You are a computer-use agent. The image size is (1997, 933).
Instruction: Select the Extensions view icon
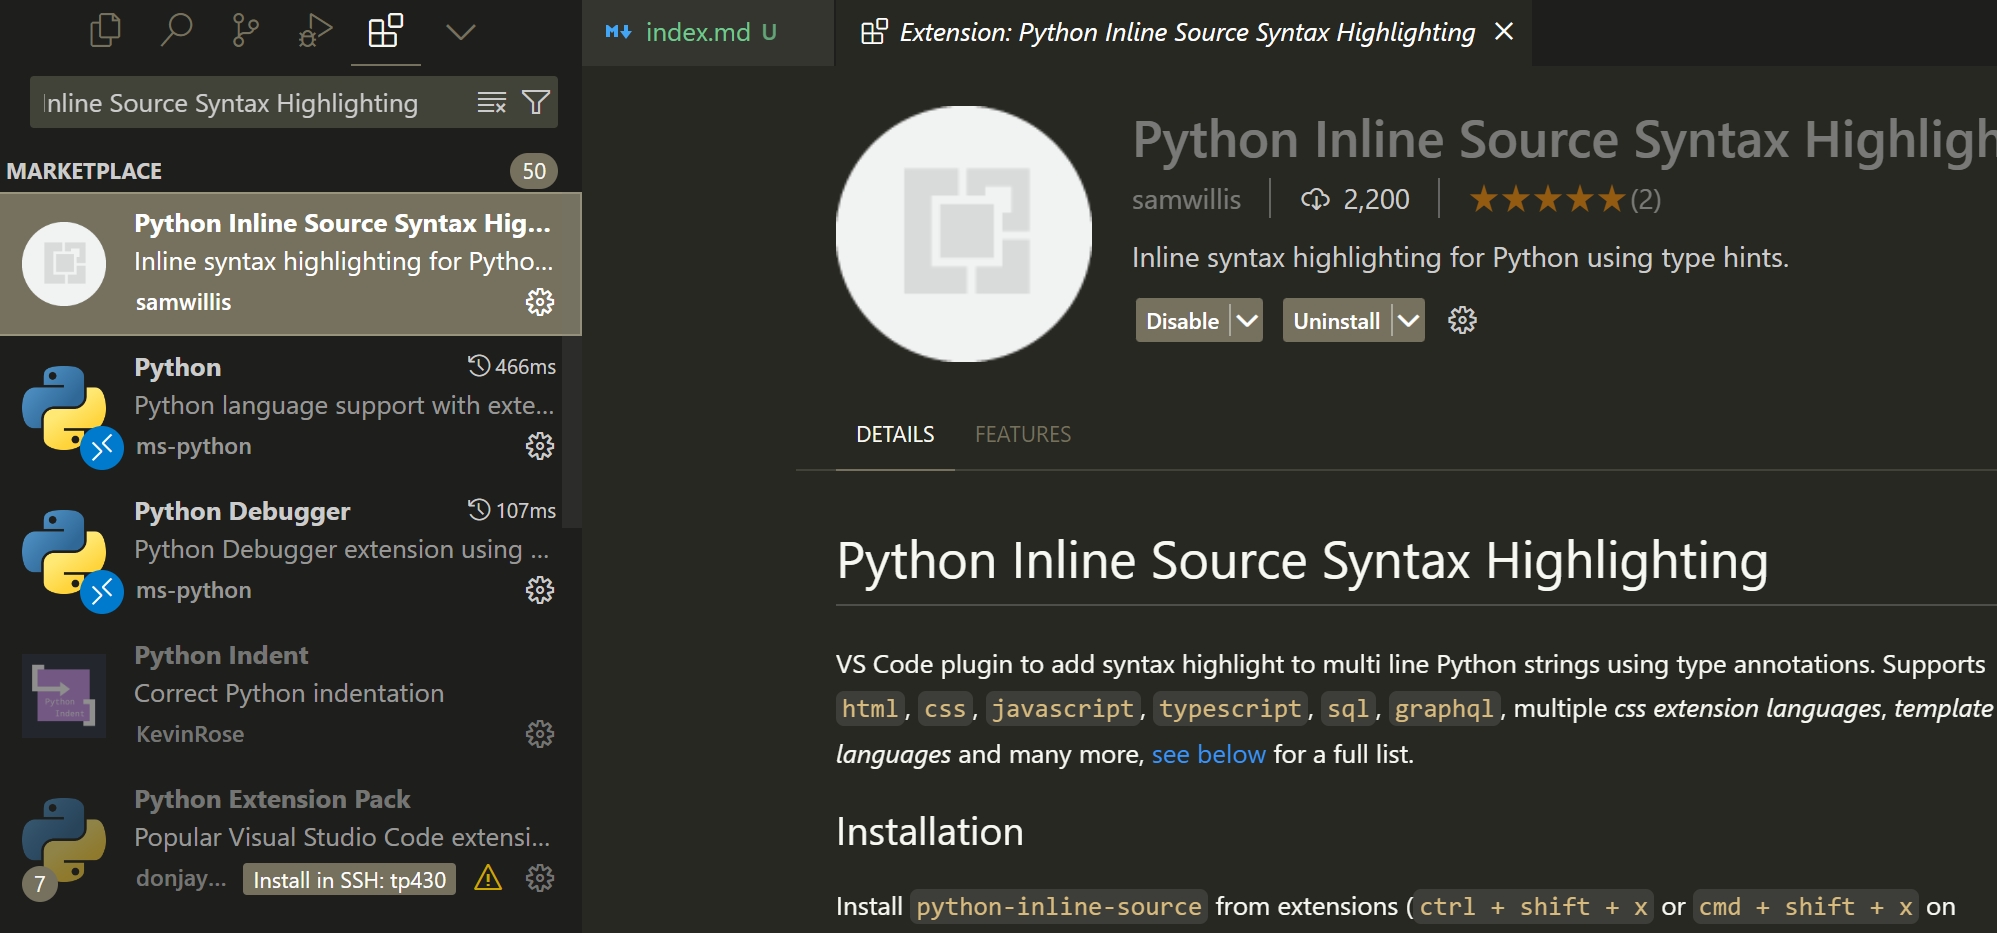385,31
